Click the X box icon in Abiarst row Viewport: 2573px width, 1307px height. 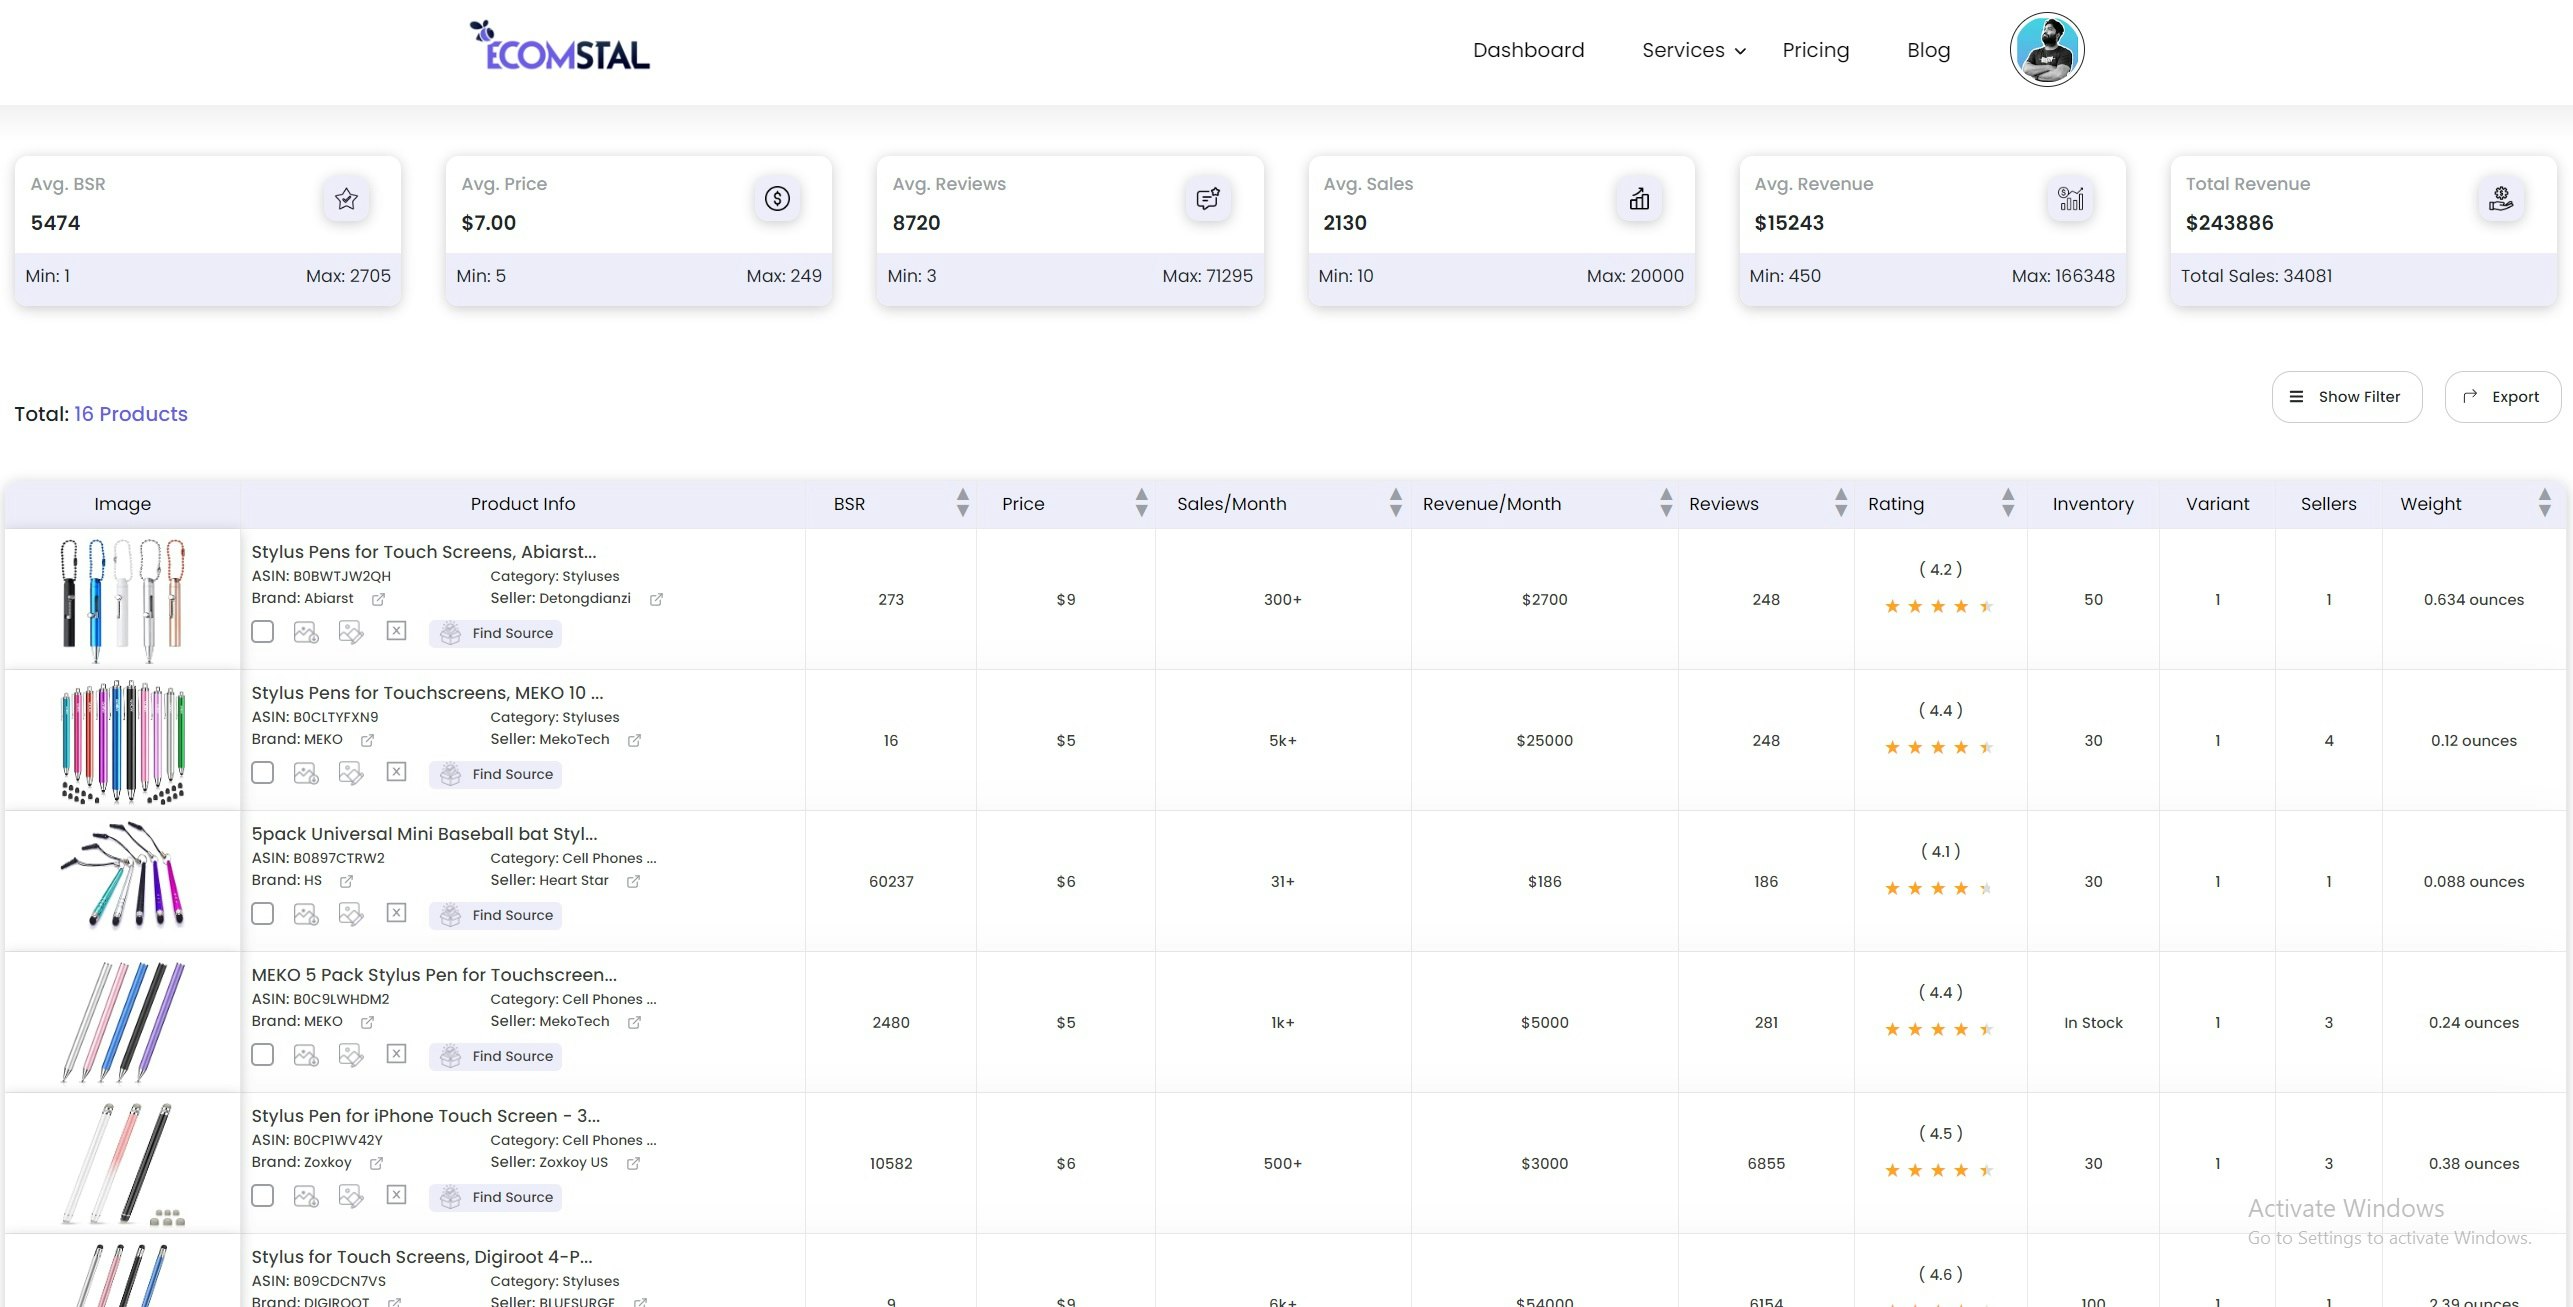pyautogui.click(x=396, y=631)
